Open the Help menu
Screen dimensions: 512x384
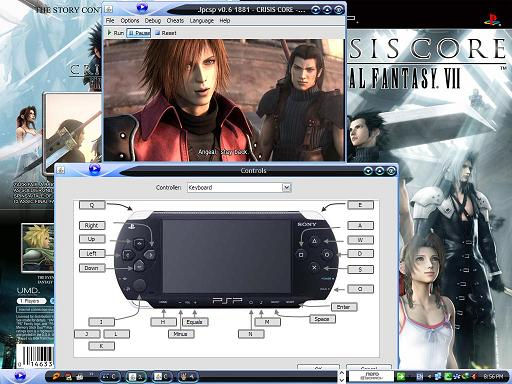225,21
